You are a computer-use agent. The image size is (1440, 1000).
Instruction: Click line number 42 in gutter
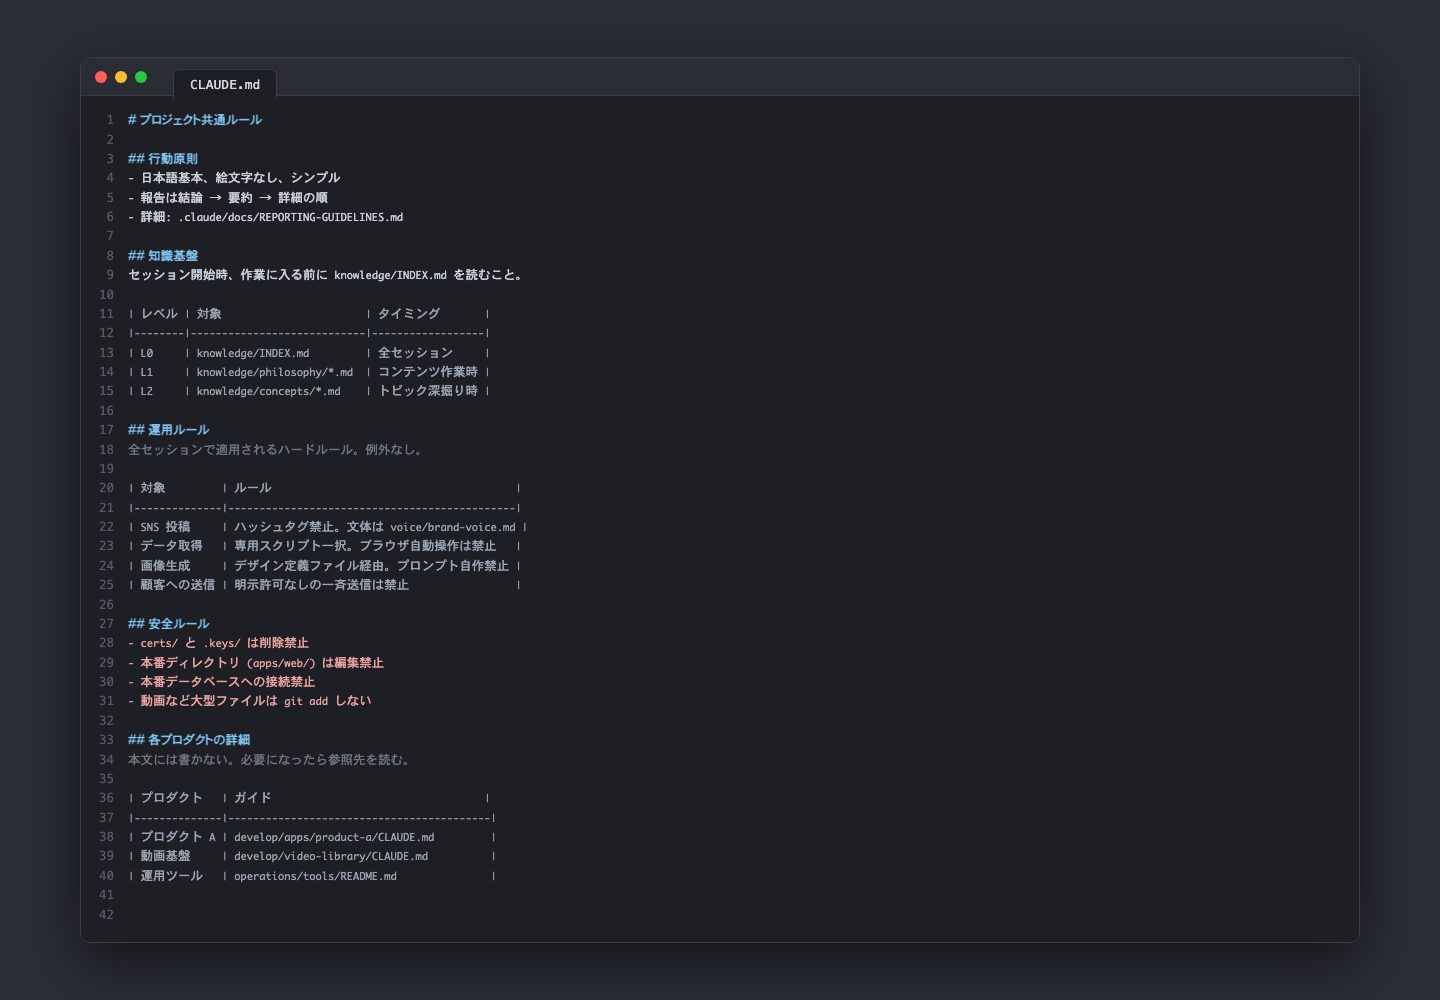point(106,915)
